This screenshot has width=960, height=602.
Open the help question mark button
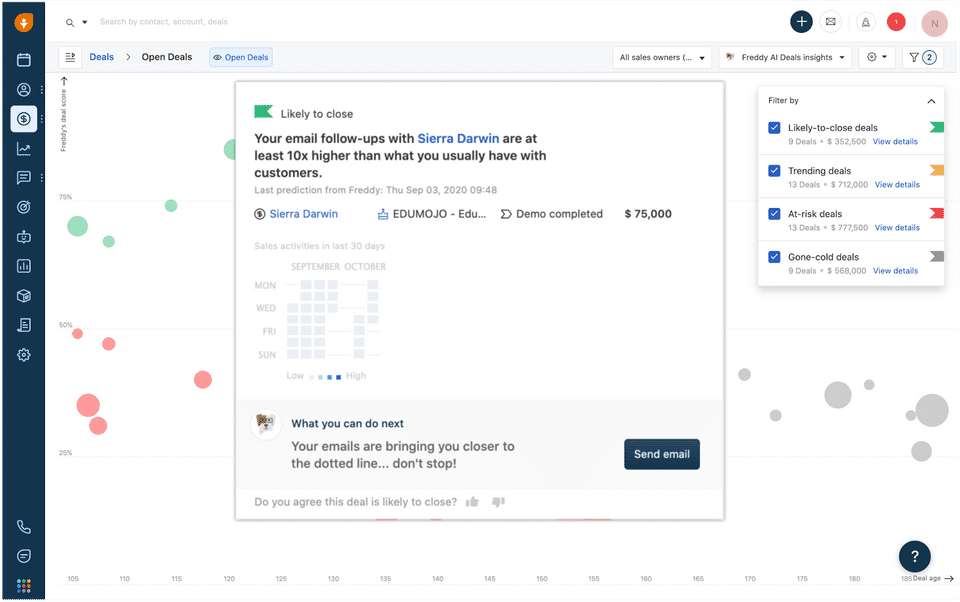pyautogui.click(x=915, y=556)
